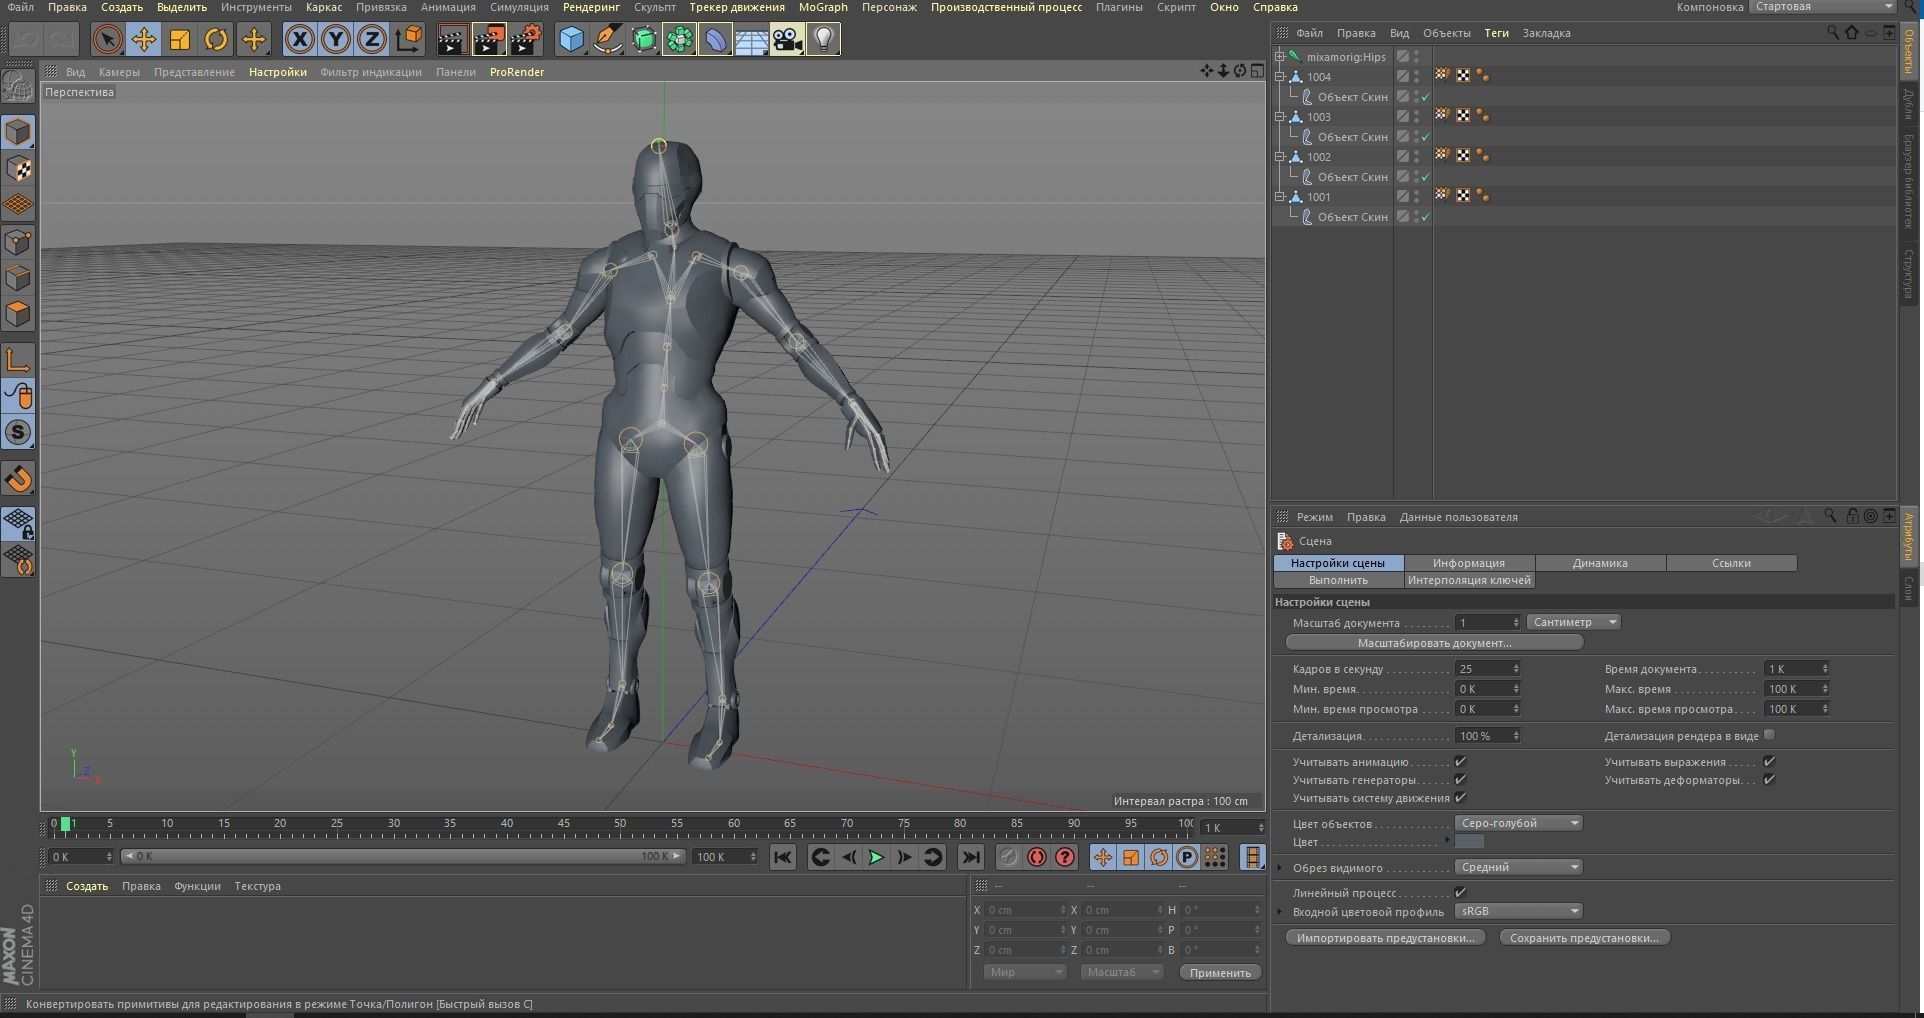Viewport: 1924px width, 1018px height.
Task: Add a Cube primitive object
Action: pyautogui.click(x=571, y=40)
